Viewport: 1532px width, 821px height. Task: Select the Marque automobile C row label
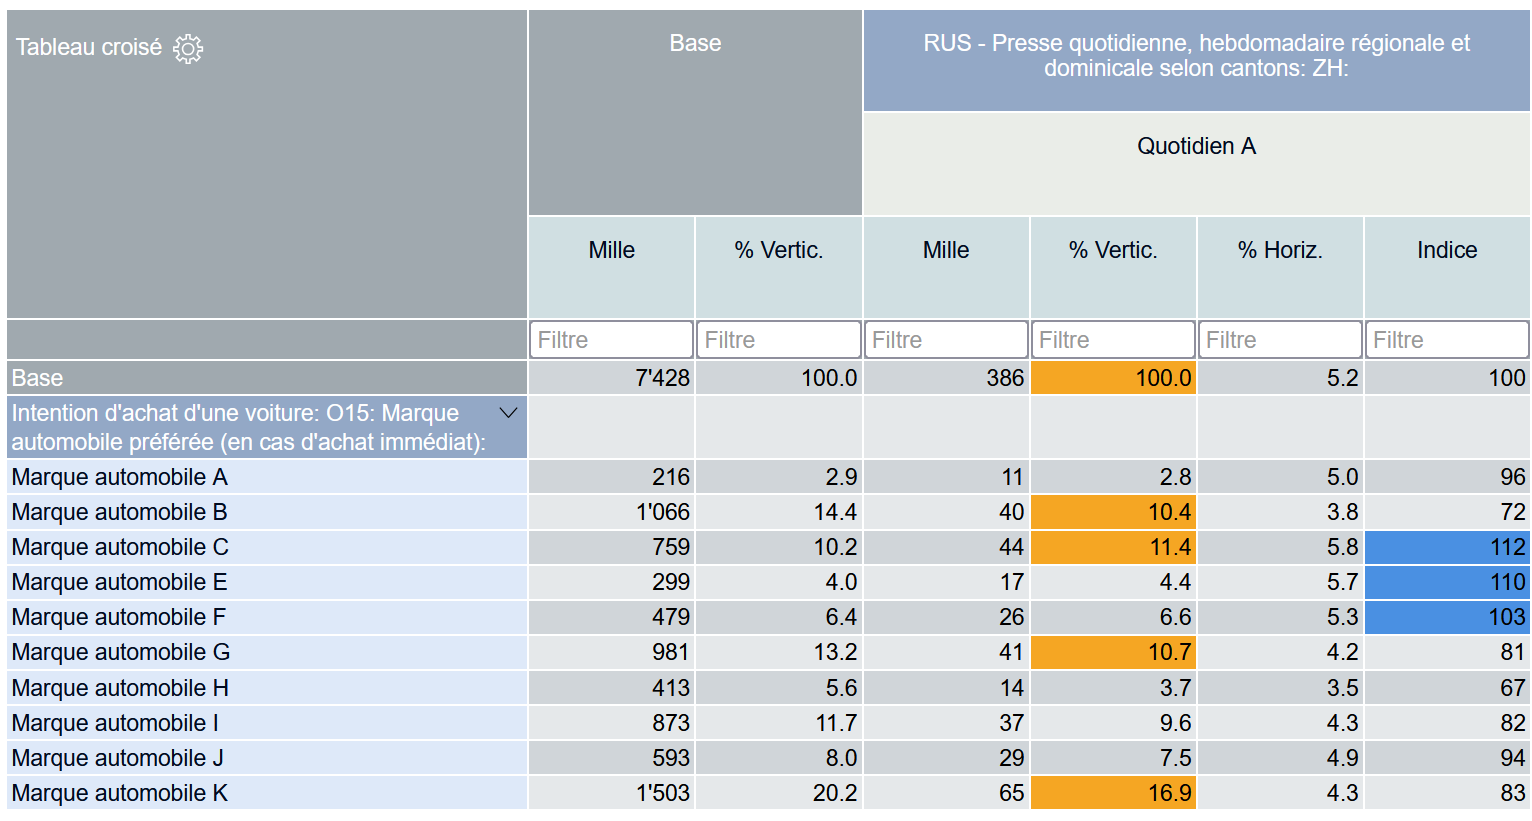(x=120, y=547)
